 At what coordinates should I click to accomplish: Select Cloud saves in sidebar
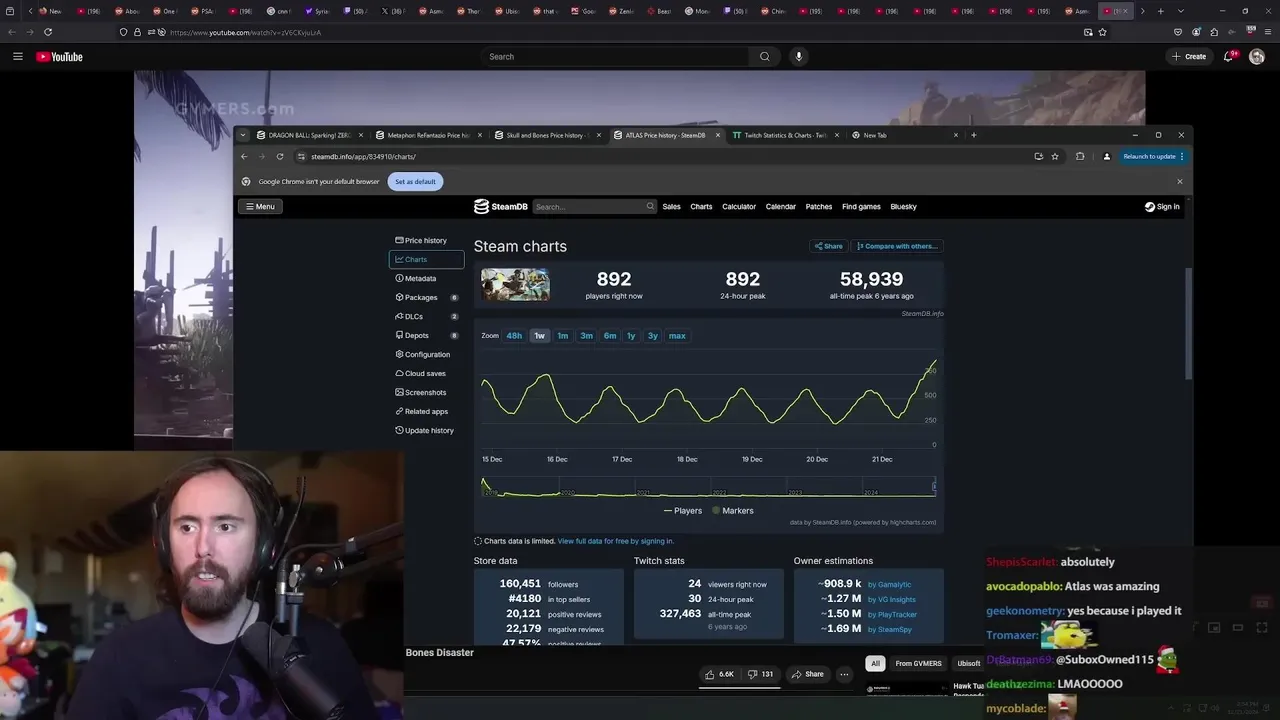pos(426,374)
